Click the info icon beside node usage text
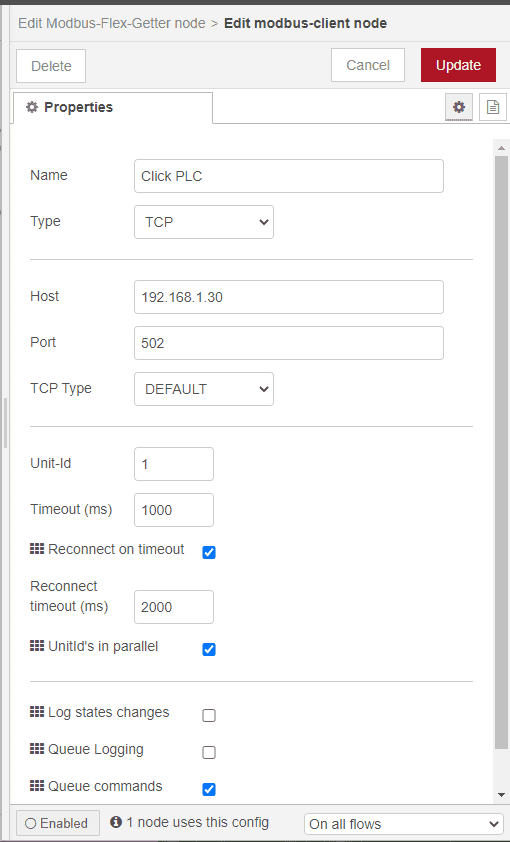 pos(116,822)
